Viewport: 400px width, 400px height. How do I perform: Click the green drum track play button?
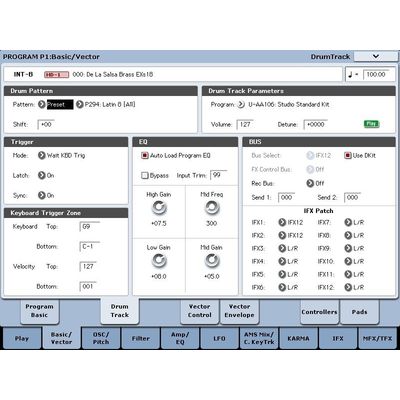tap(371, 124)
